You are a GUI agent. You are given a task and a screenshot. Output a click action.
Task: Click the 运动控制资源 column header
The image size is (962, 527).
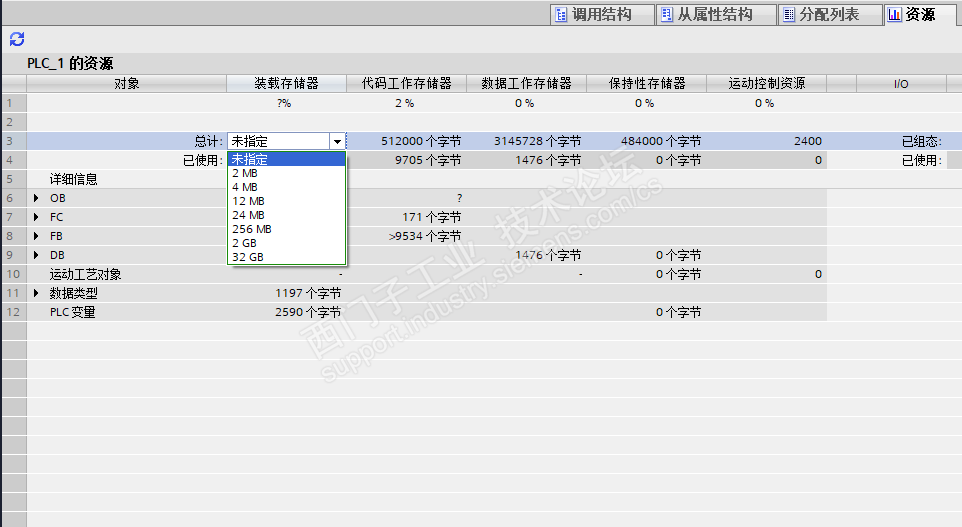766,83
